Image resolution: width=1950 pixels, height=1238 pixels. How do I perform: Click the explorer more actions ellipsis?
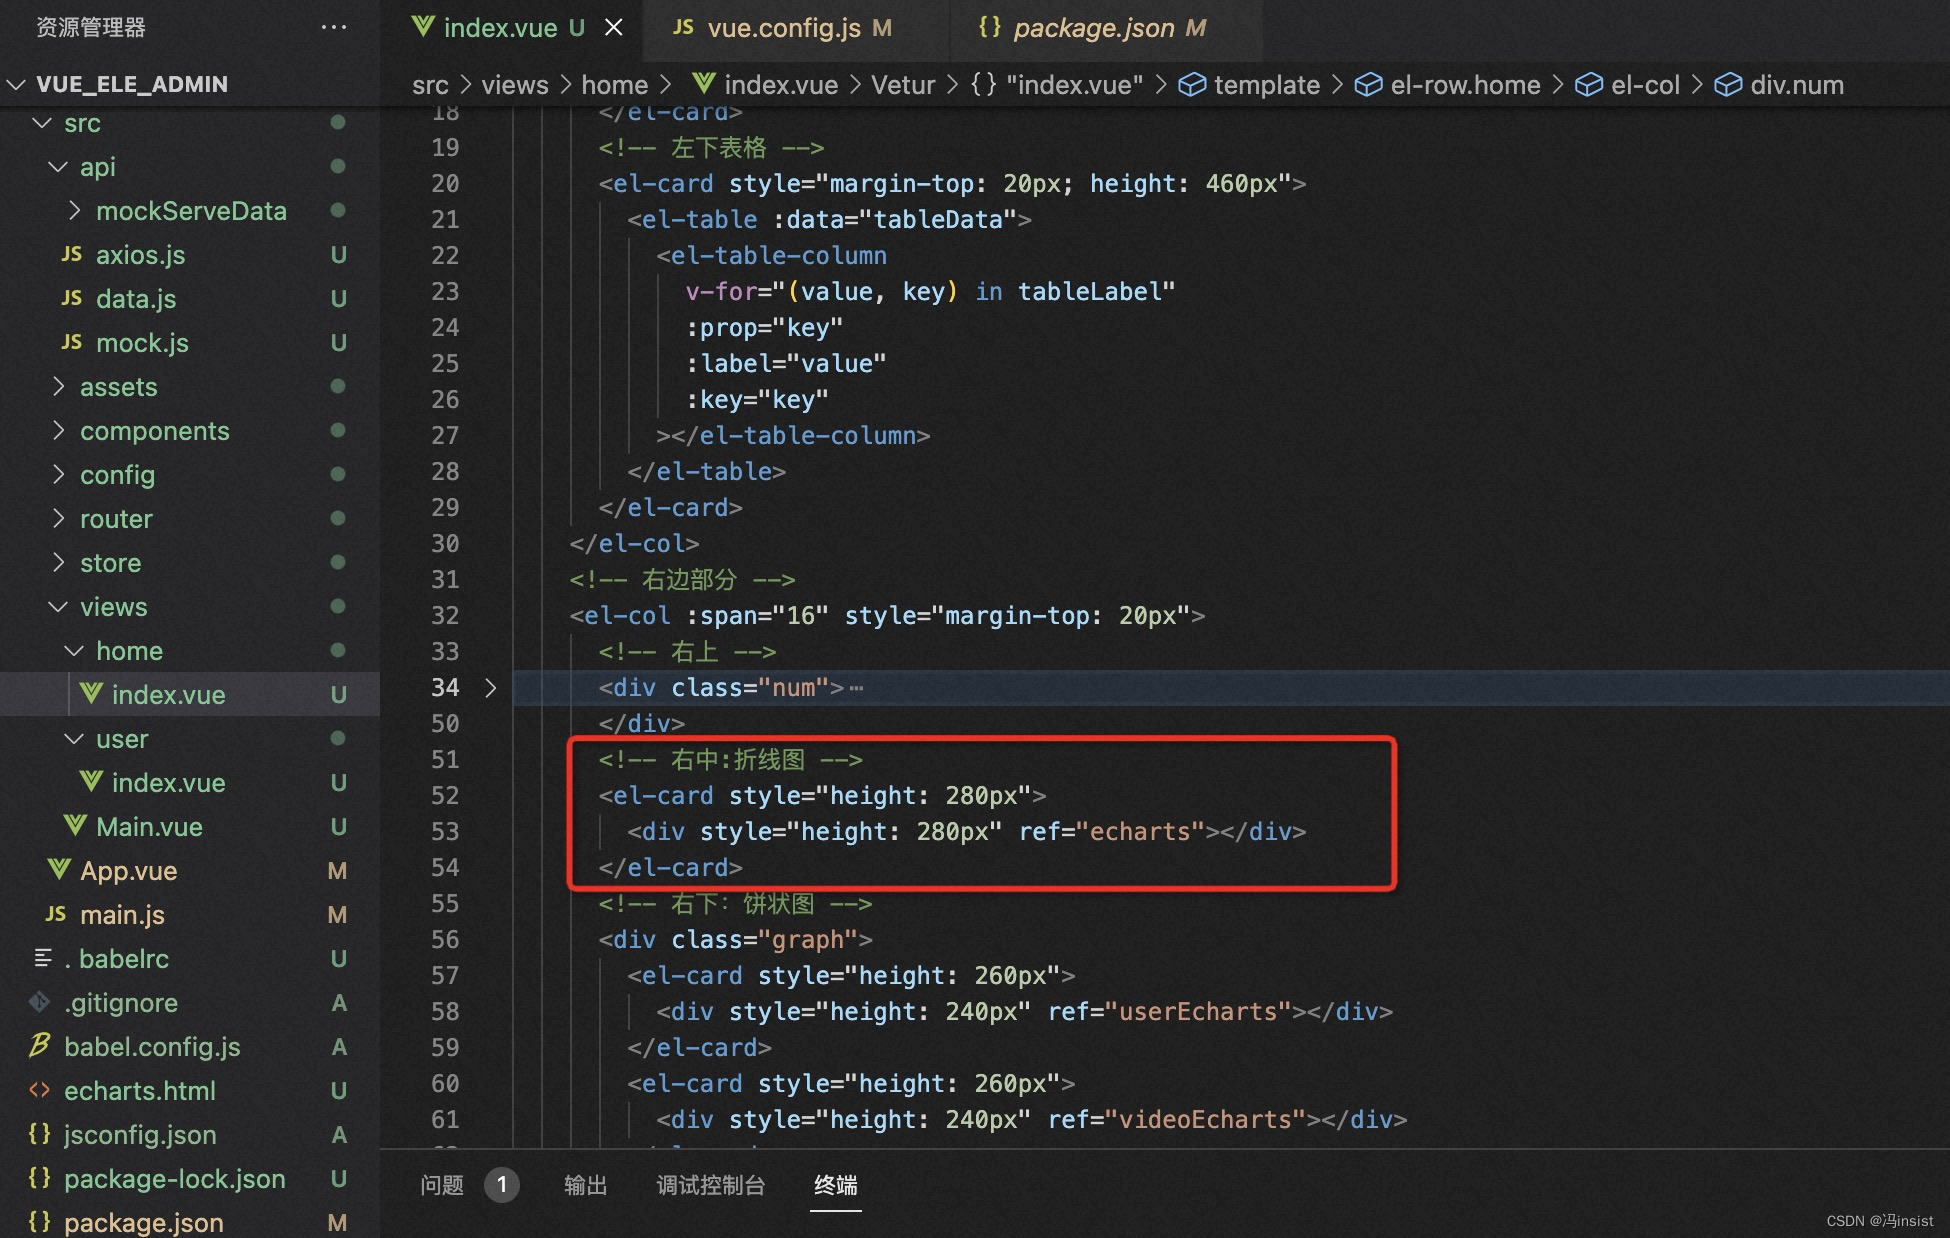pyautogui.click(x=334, y=27)
